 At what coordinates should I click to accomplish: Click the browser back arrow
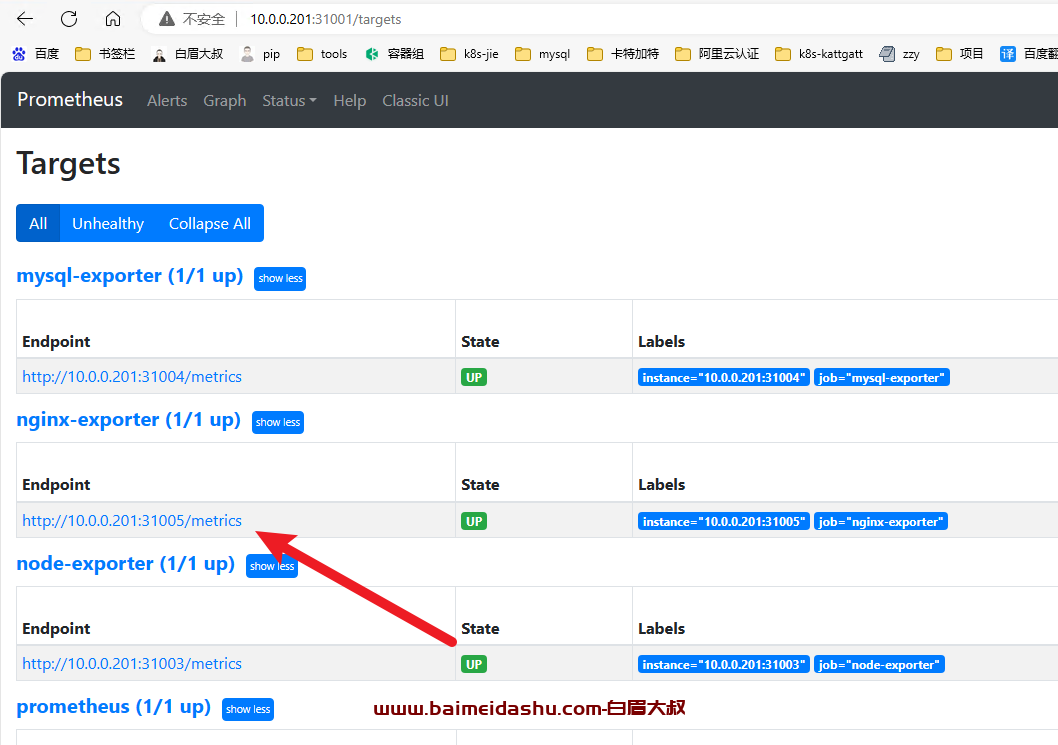pos(25,19)
